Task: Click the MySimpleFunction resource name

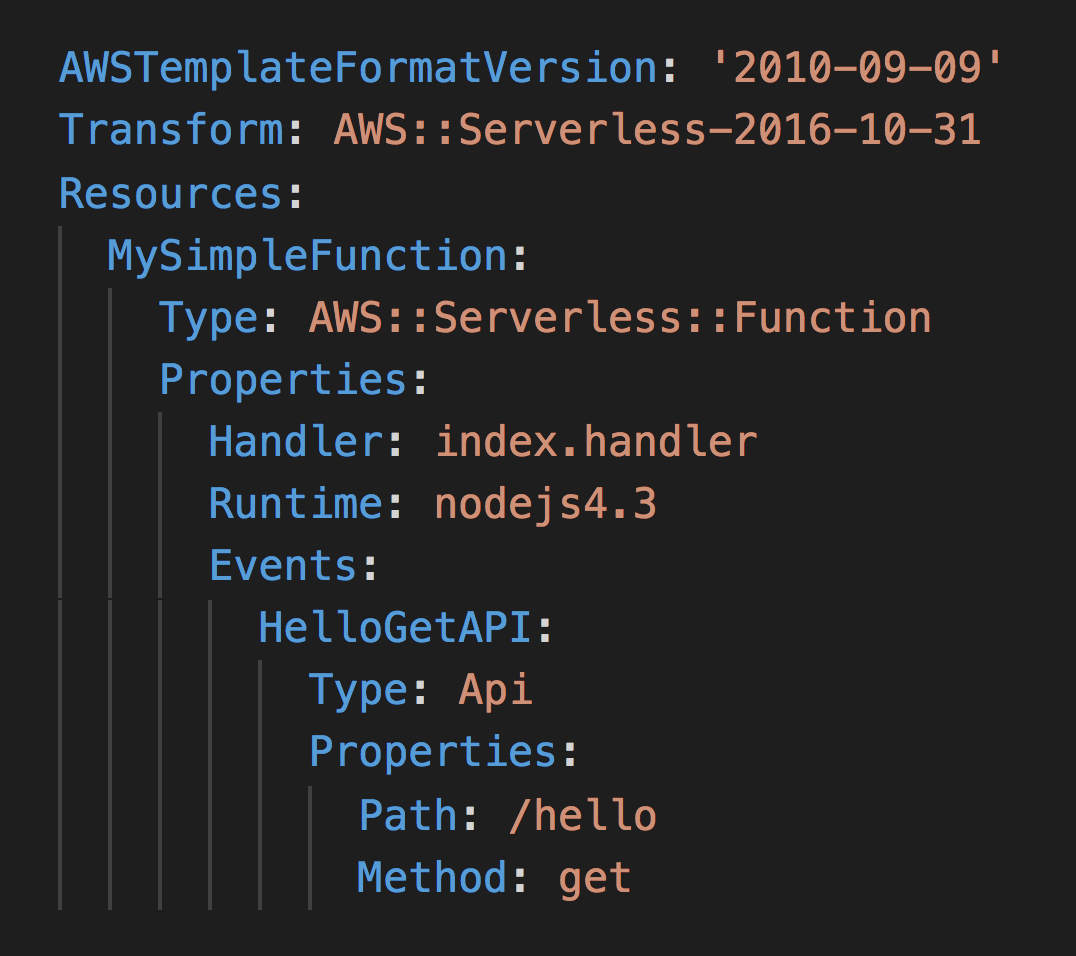Action: (307, 255)
